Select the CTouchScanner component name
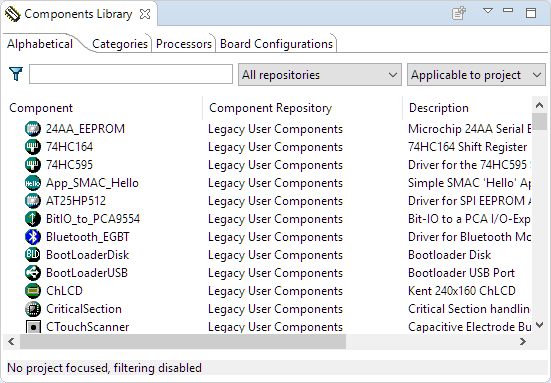 click(x=88, y=327)
